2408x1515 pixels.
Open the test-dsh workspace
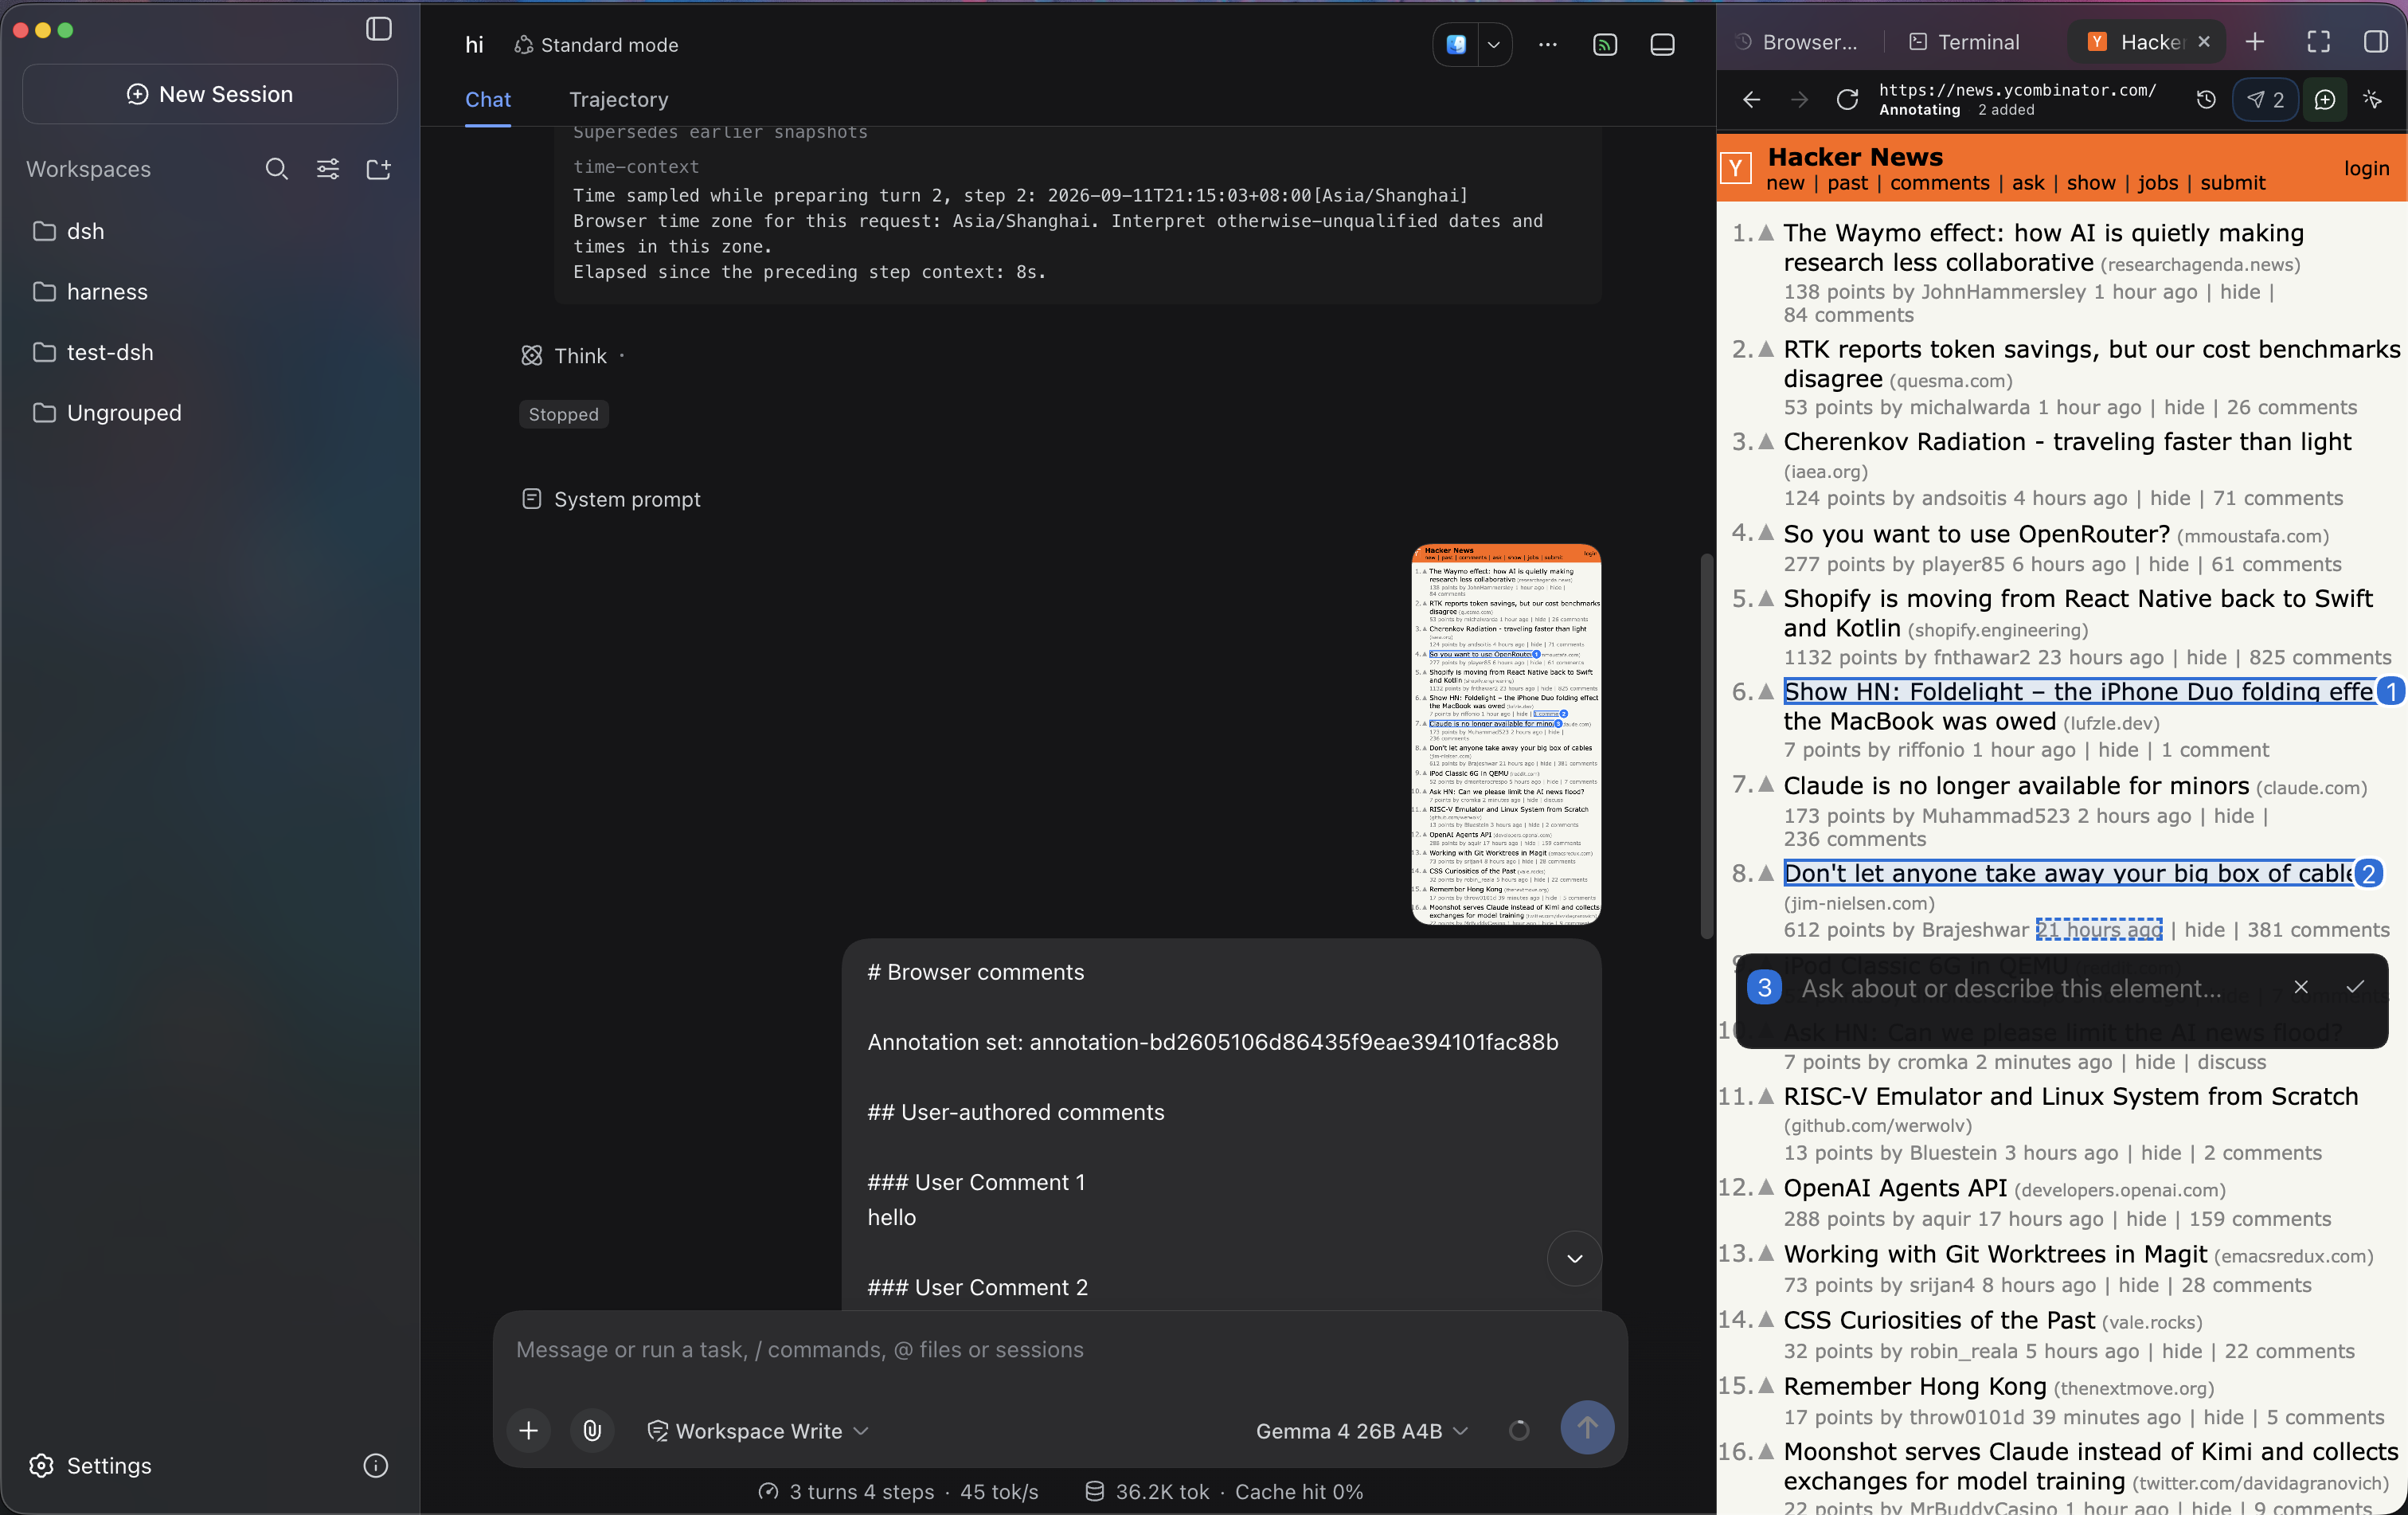tap(210, 352)
